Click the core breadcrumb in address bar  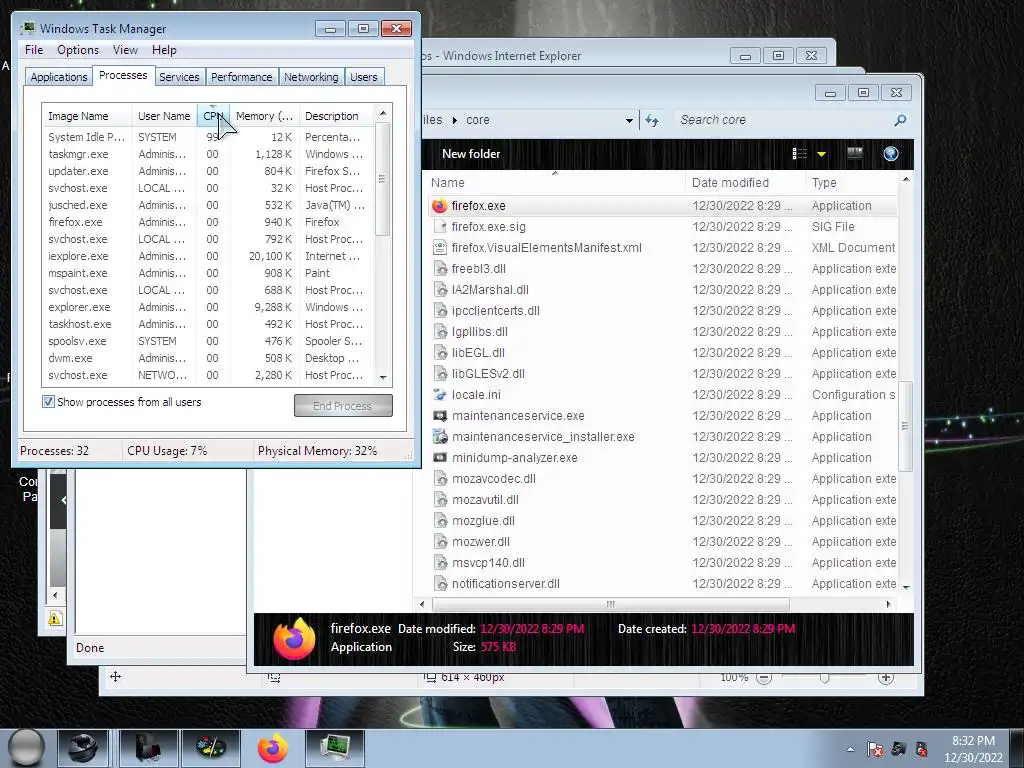click(477, 120)
